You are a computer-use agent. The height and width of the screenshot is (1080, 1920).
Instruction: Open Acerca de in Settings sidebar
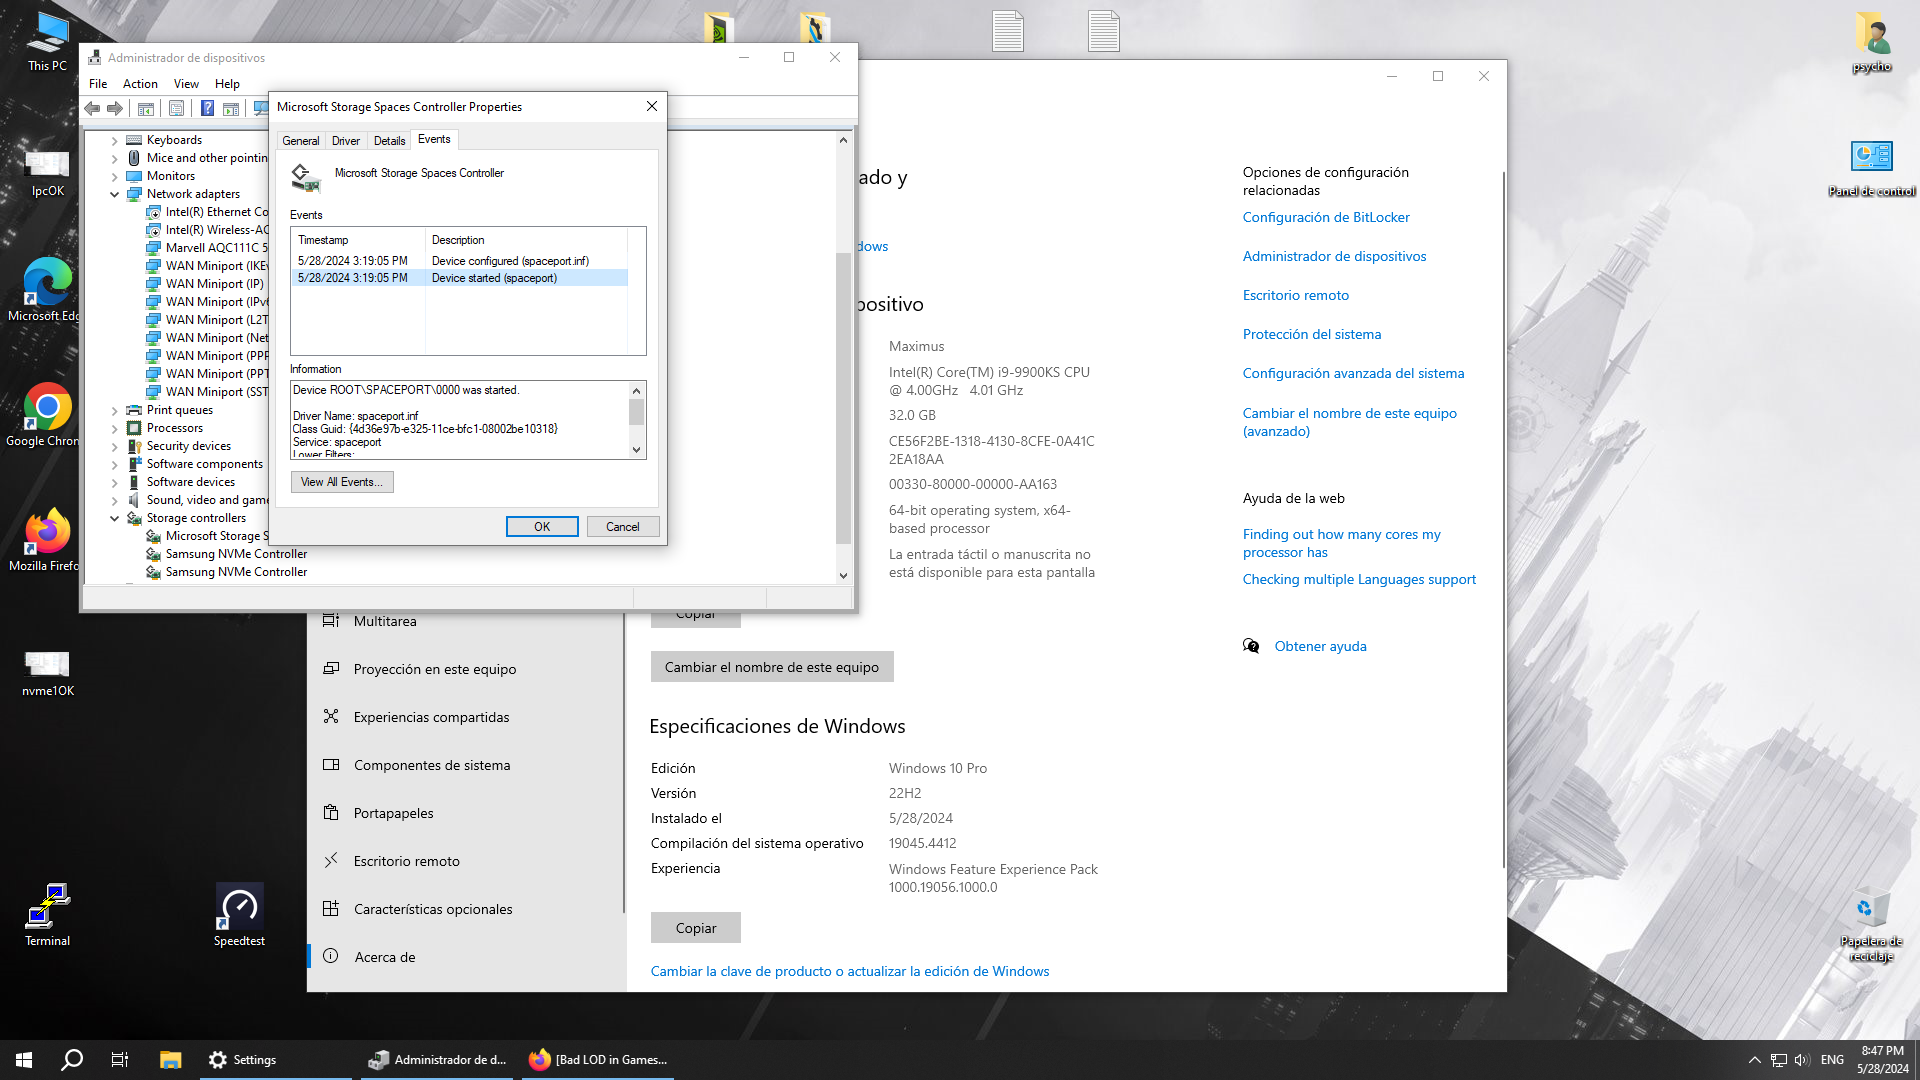(x=466, y=957)
